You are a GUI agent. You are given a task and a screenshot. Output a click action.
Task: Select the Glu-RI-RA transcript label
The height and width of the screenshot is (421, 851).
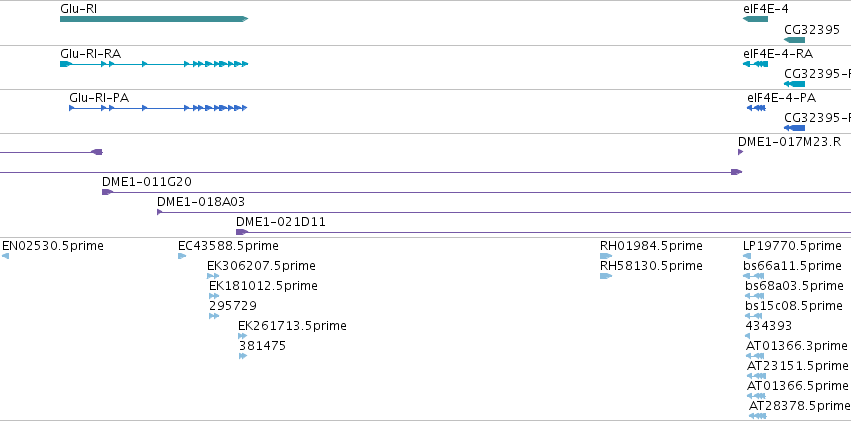tap(91, 54)
